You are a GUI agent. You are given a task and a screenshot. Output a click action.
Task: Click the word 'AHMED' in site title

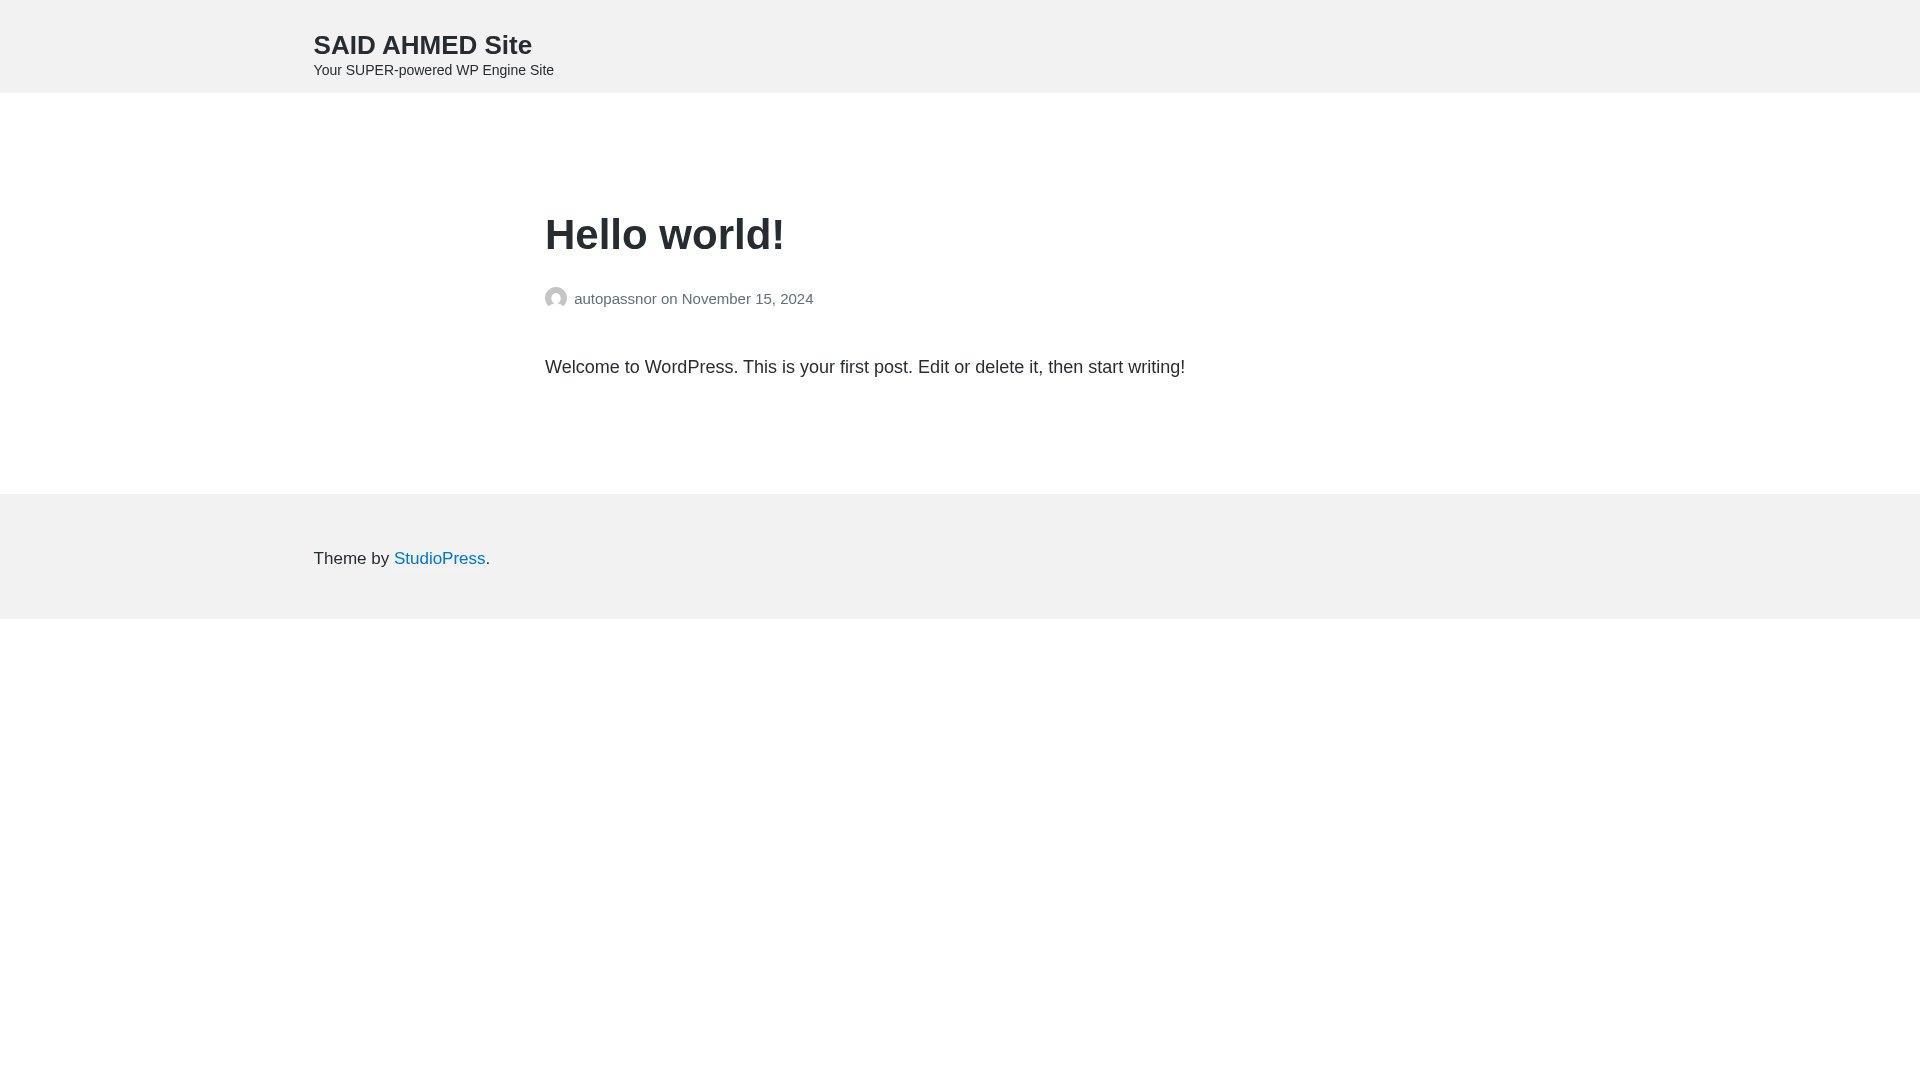click(429, 45)
